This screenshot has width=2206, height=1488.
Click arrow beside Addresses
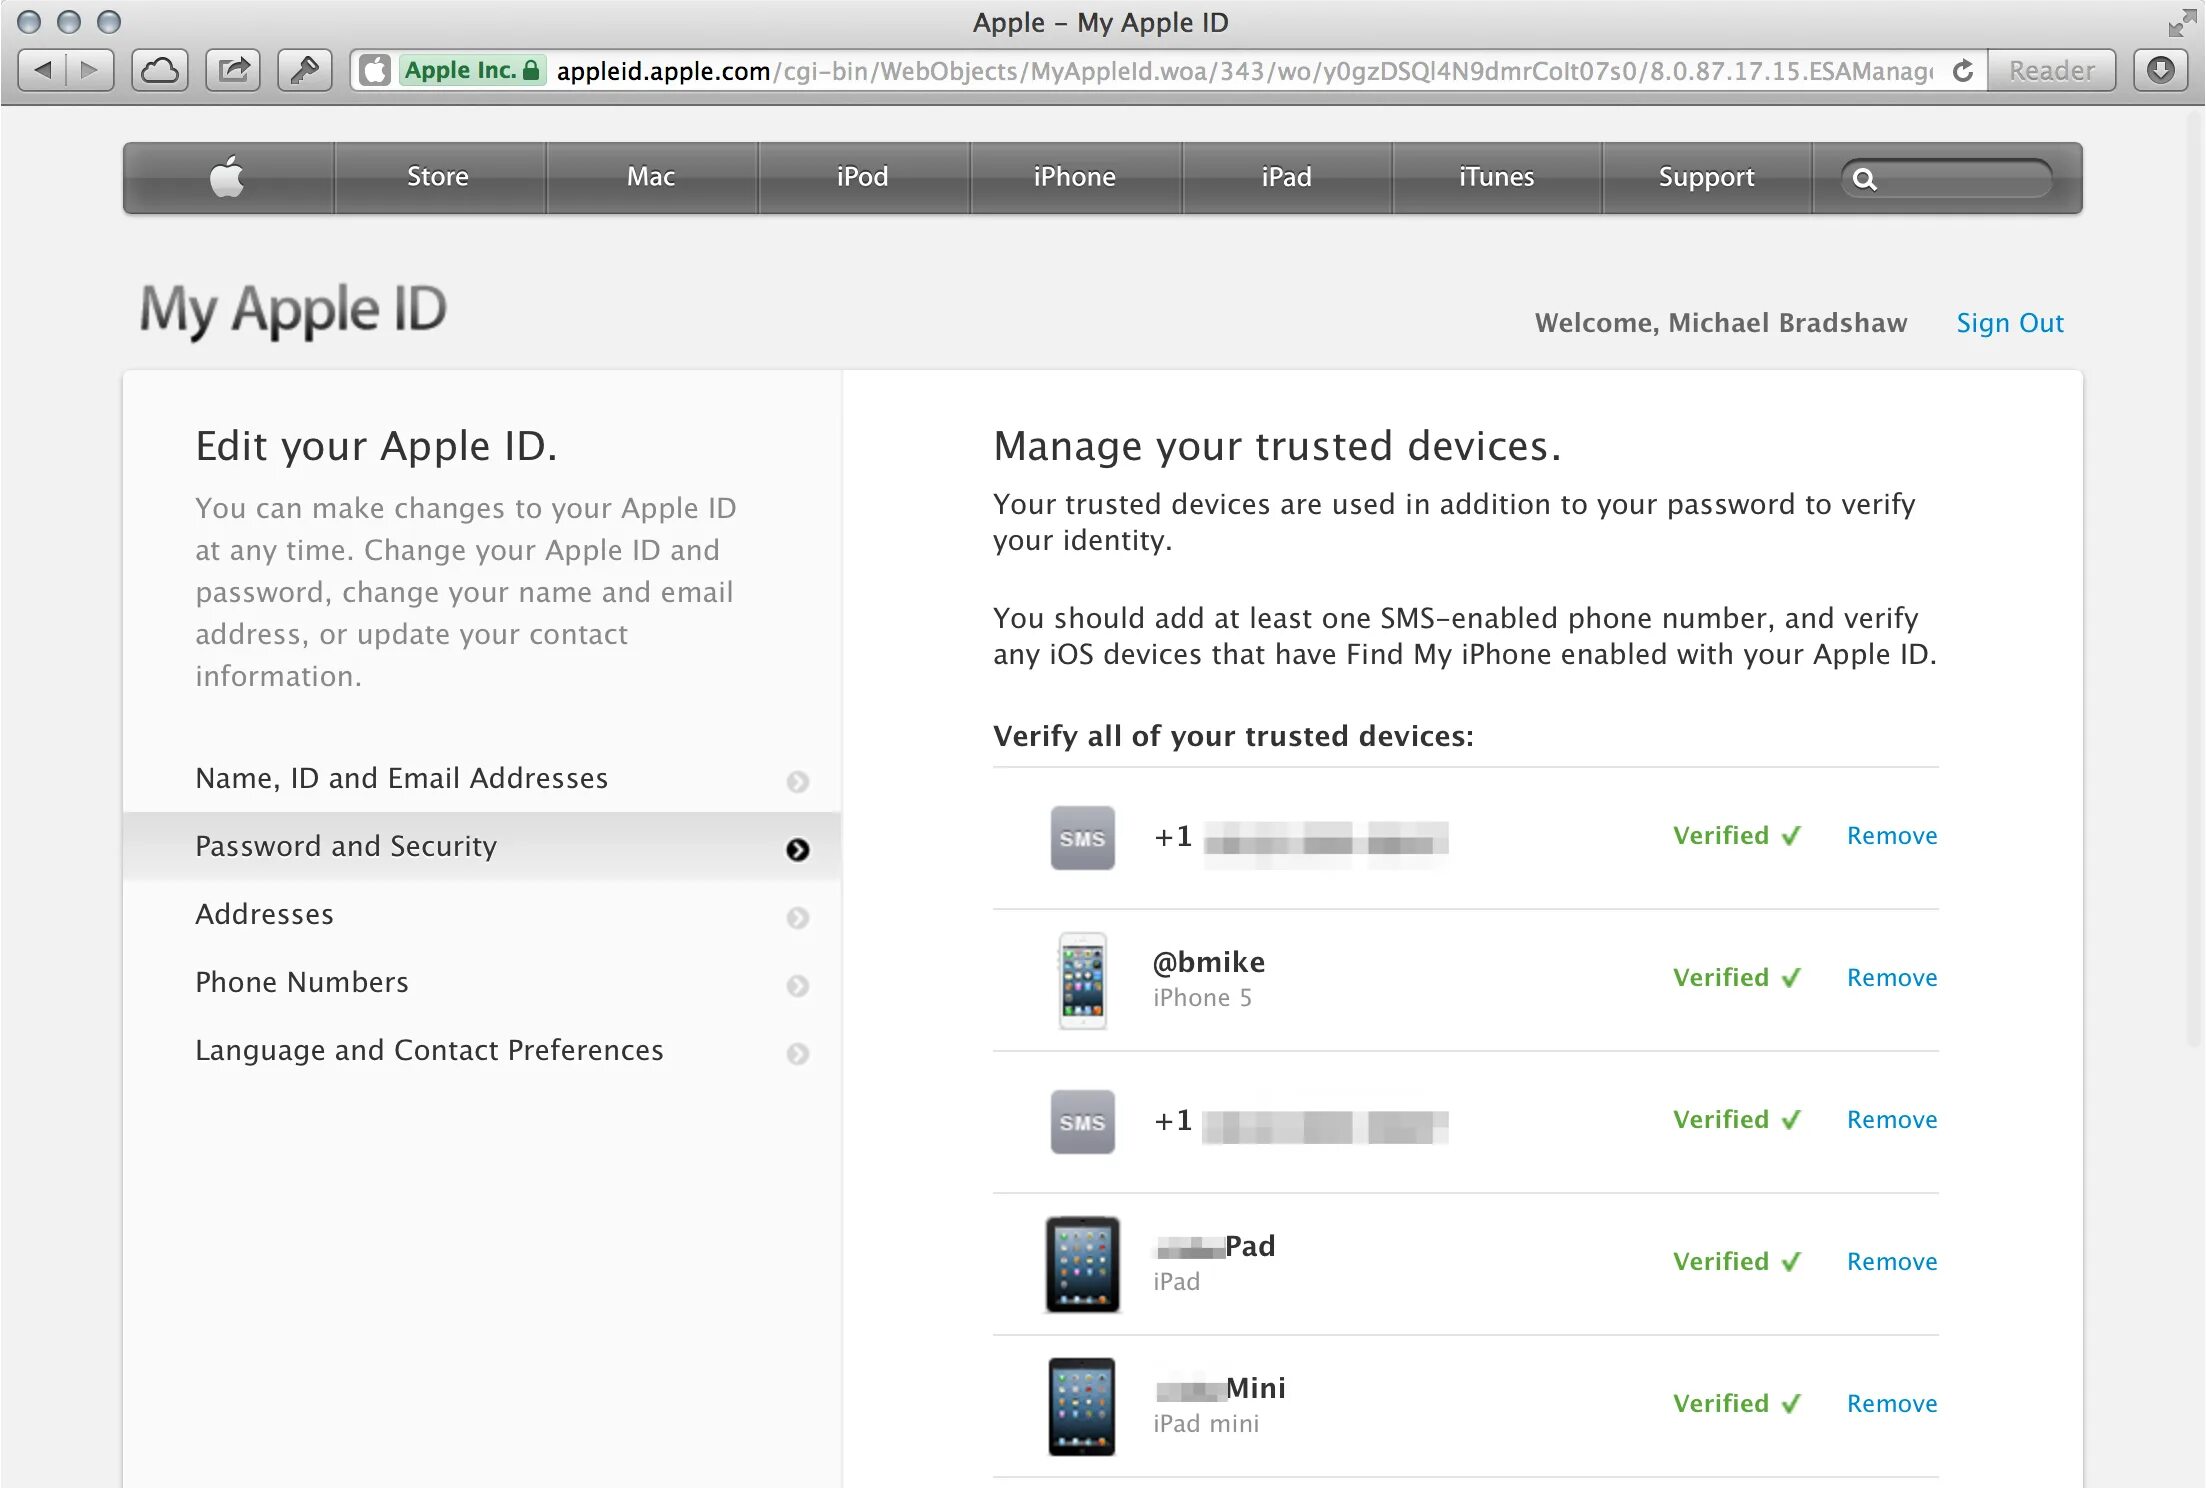point(797,917)
